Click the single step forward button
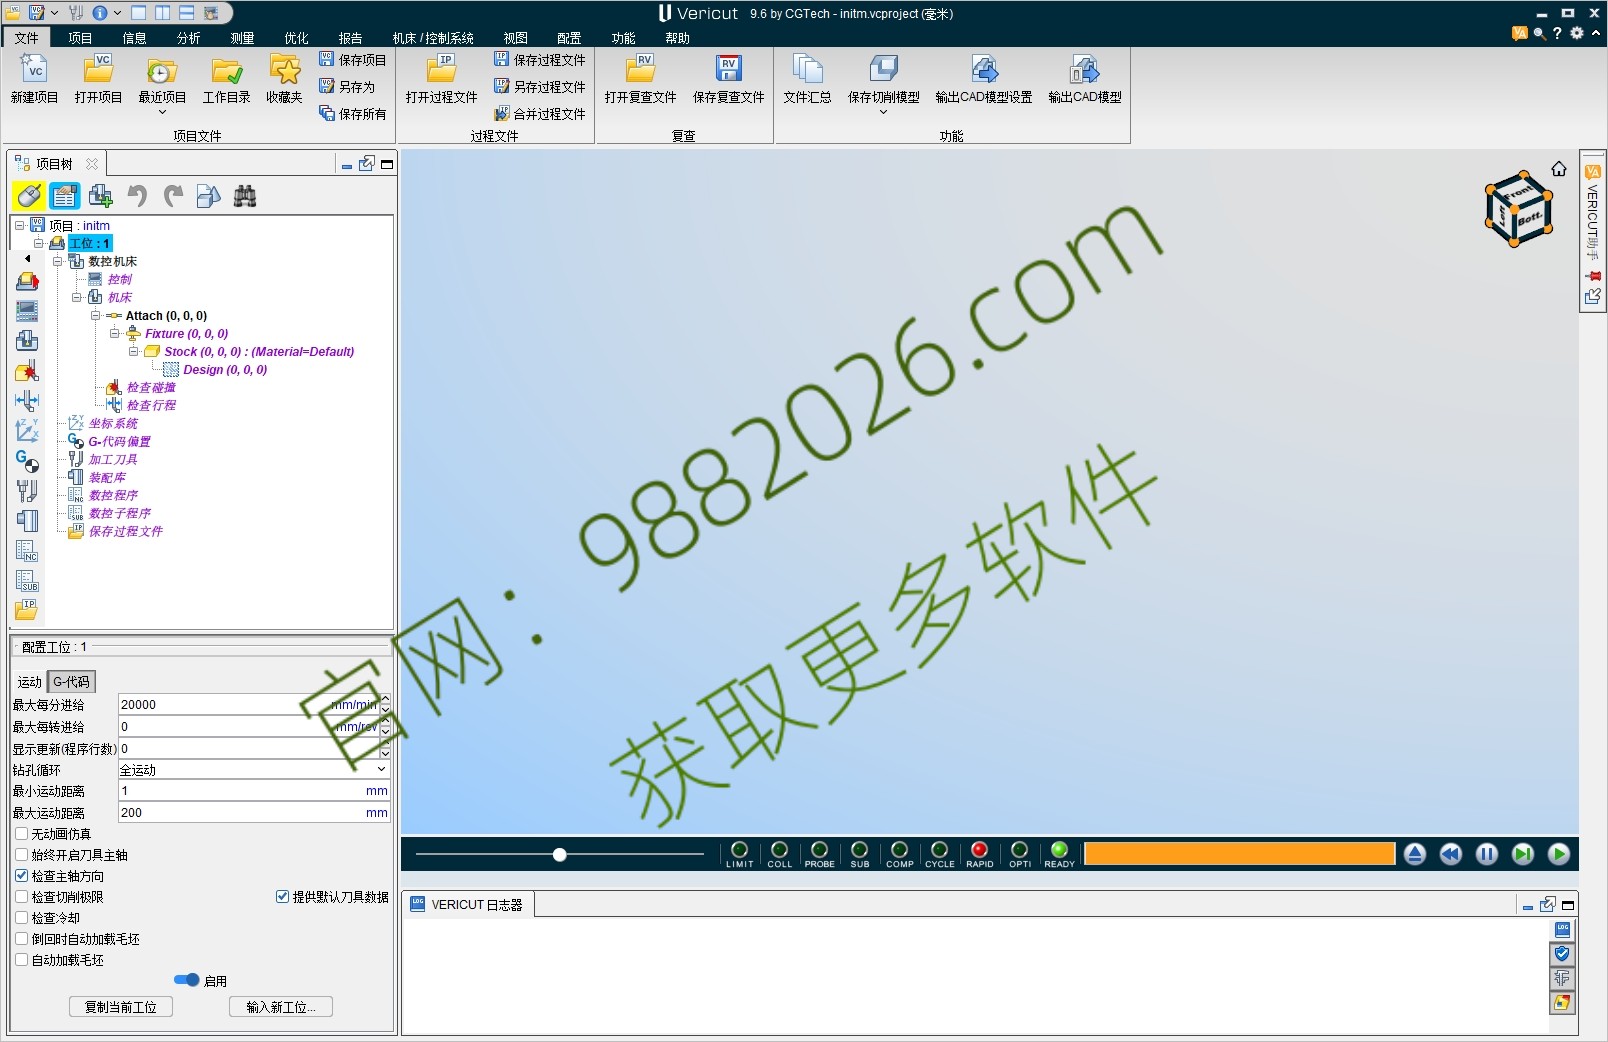Viewport: 1608px width, 1042px height. point(1522,854)
